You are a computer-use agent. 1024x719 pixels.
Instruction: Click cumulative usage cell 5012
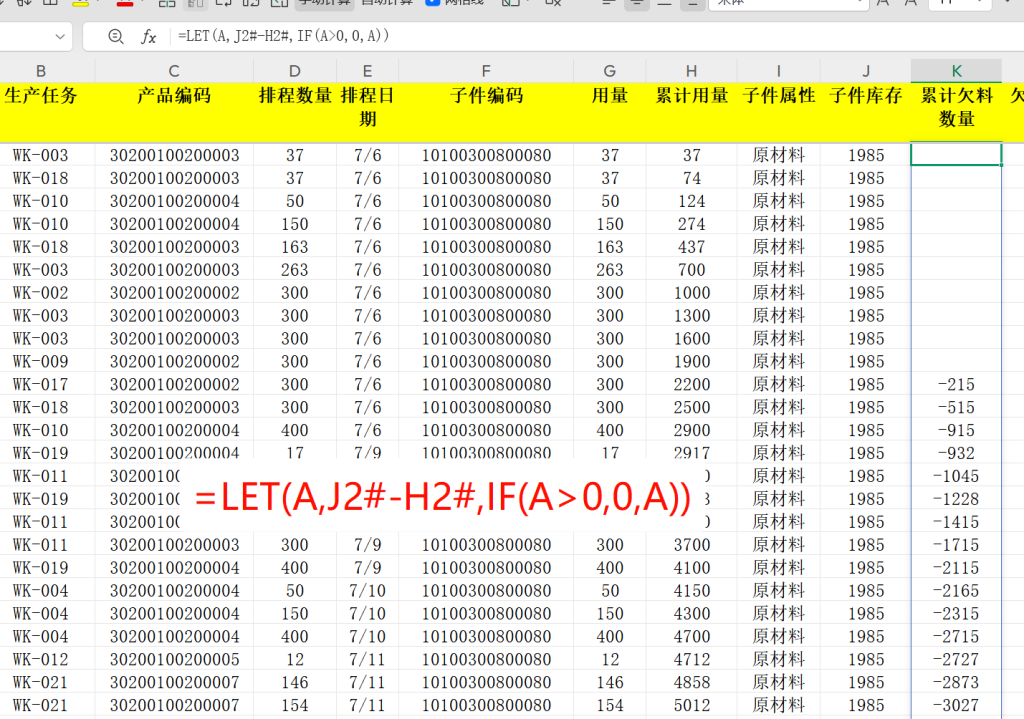click(692, 704)
